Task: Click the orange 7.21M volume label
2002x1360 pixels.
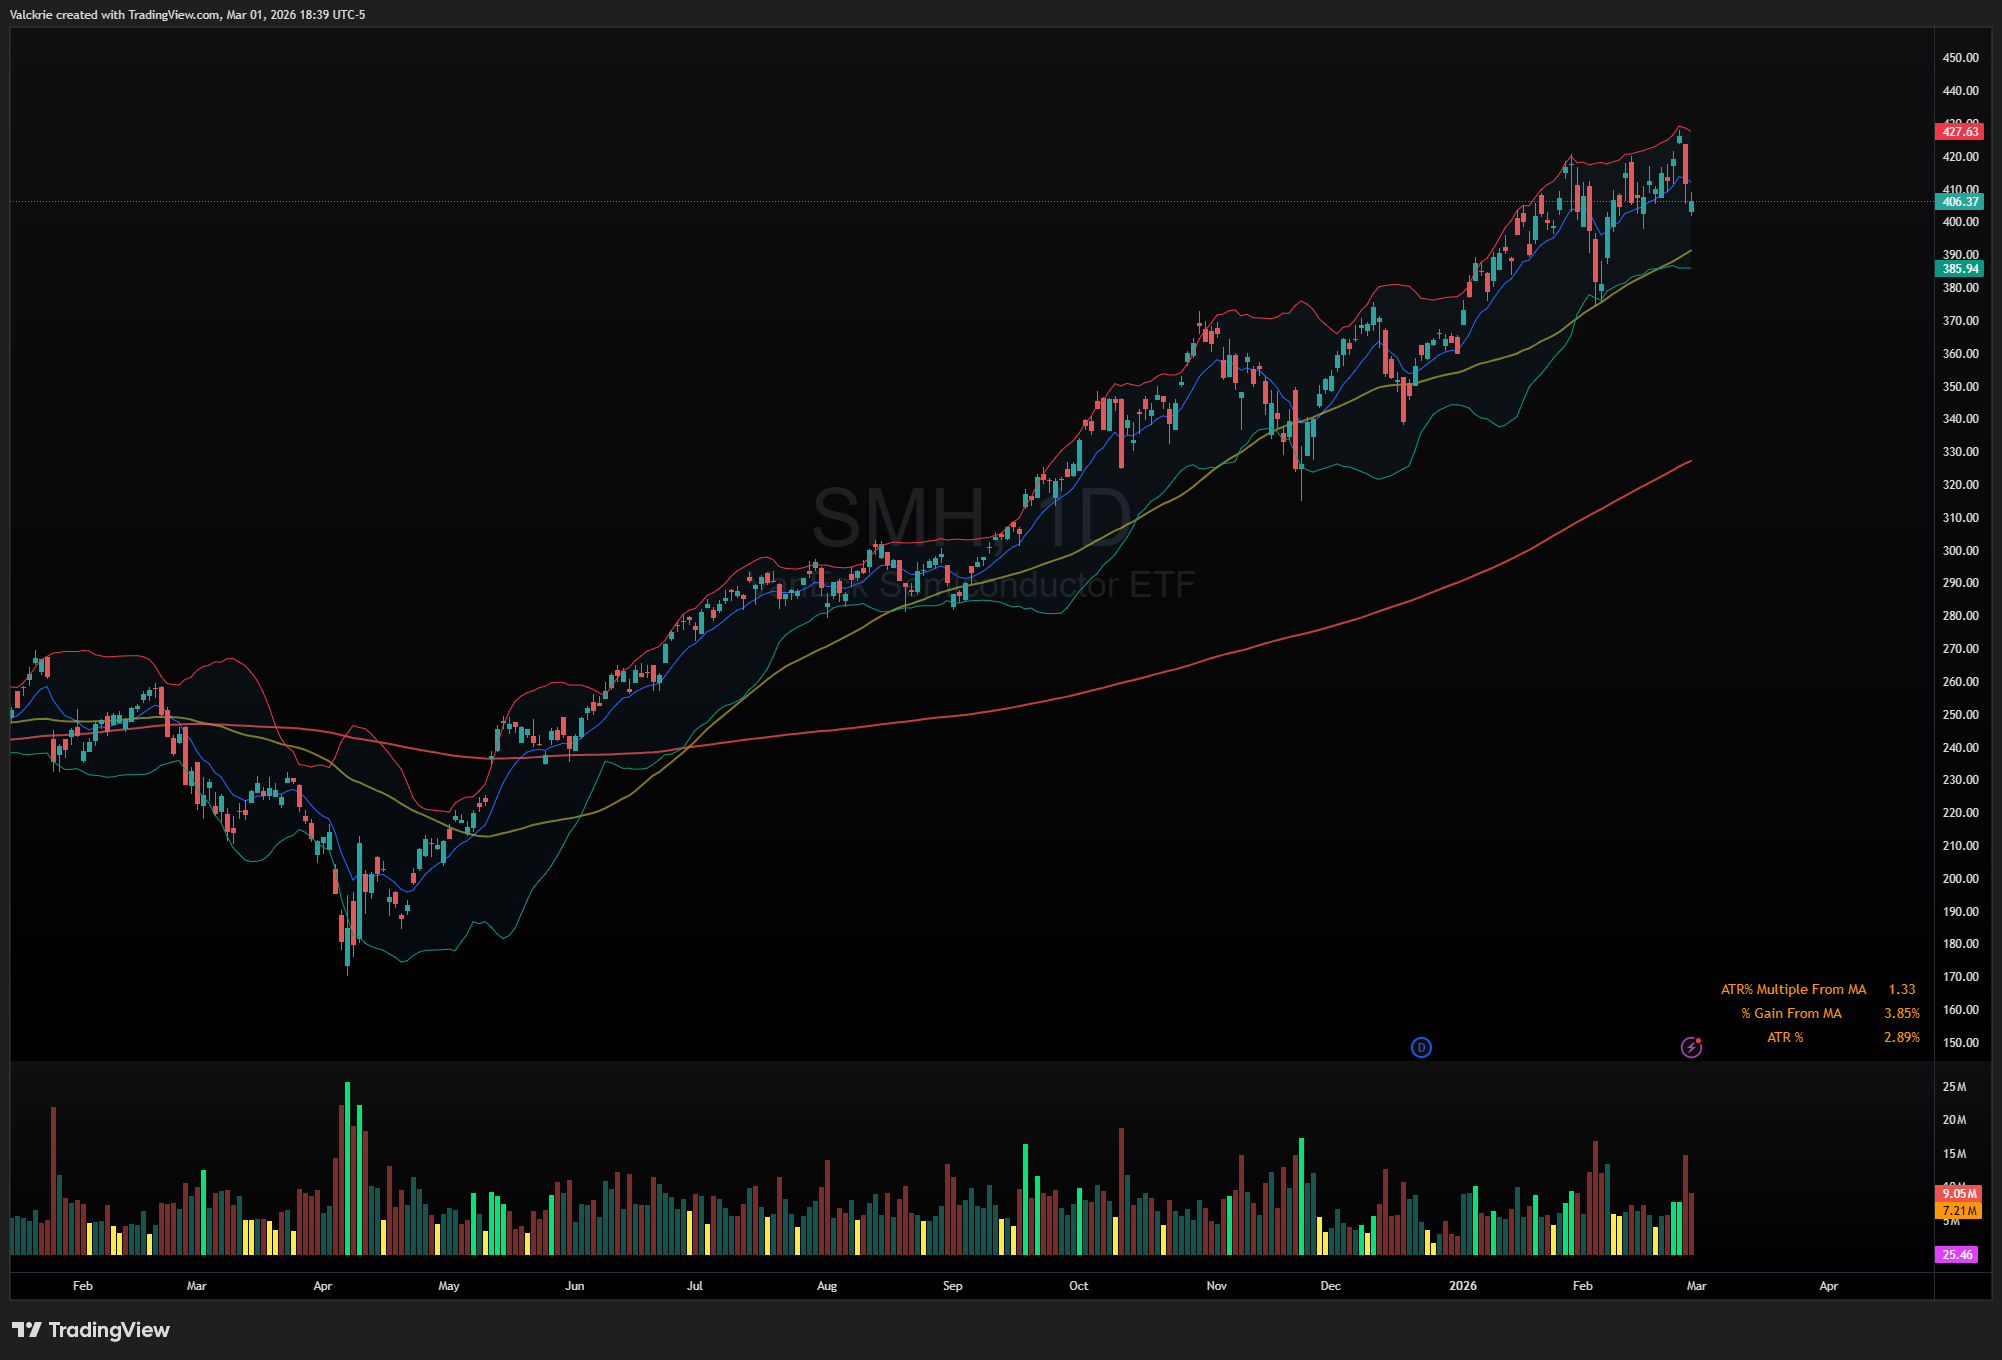Action: pyautogui.click(x=1959, y=1211)
